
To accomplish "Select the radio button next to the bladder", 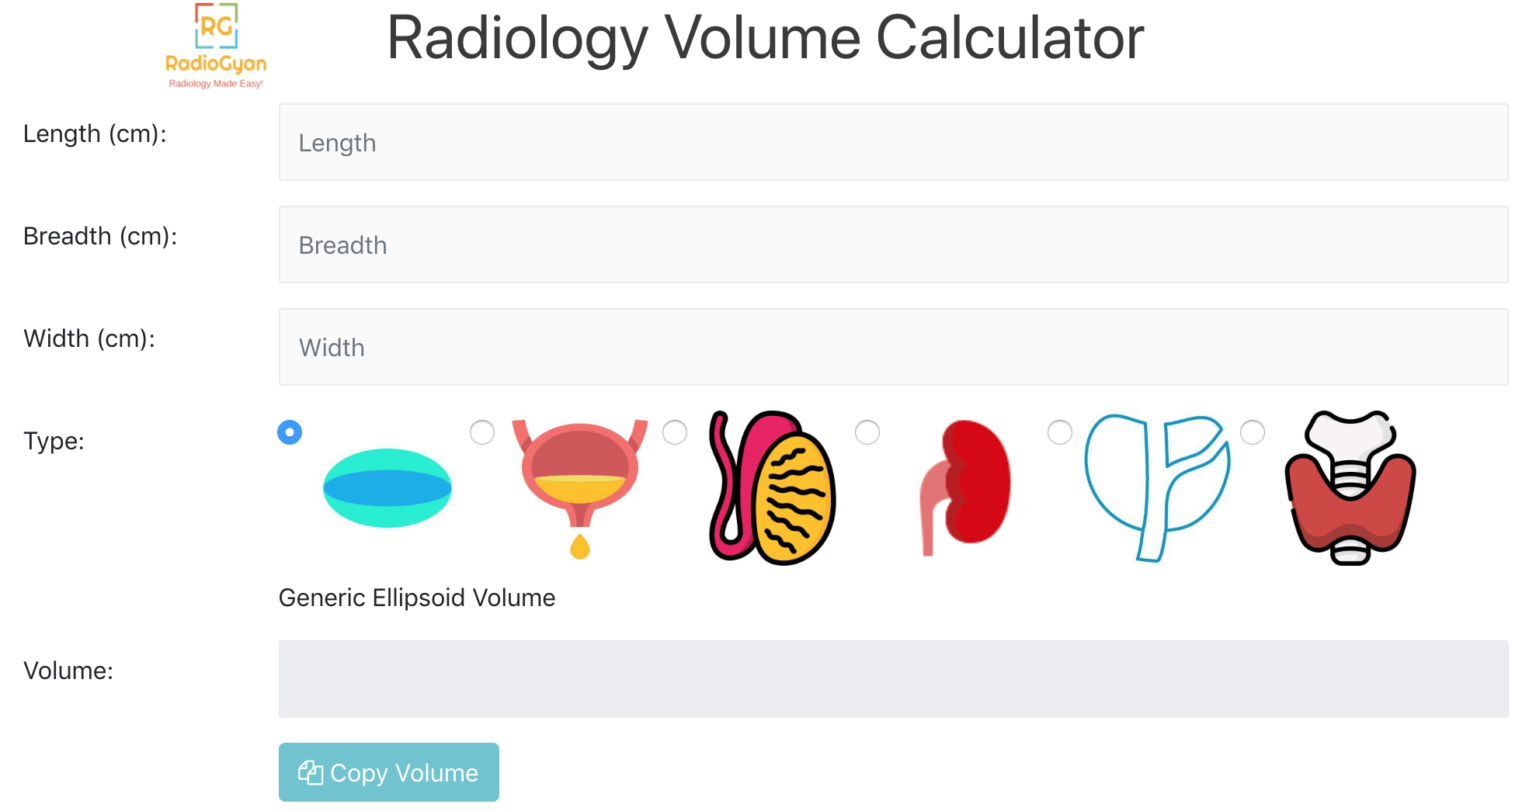I will 482,432.
